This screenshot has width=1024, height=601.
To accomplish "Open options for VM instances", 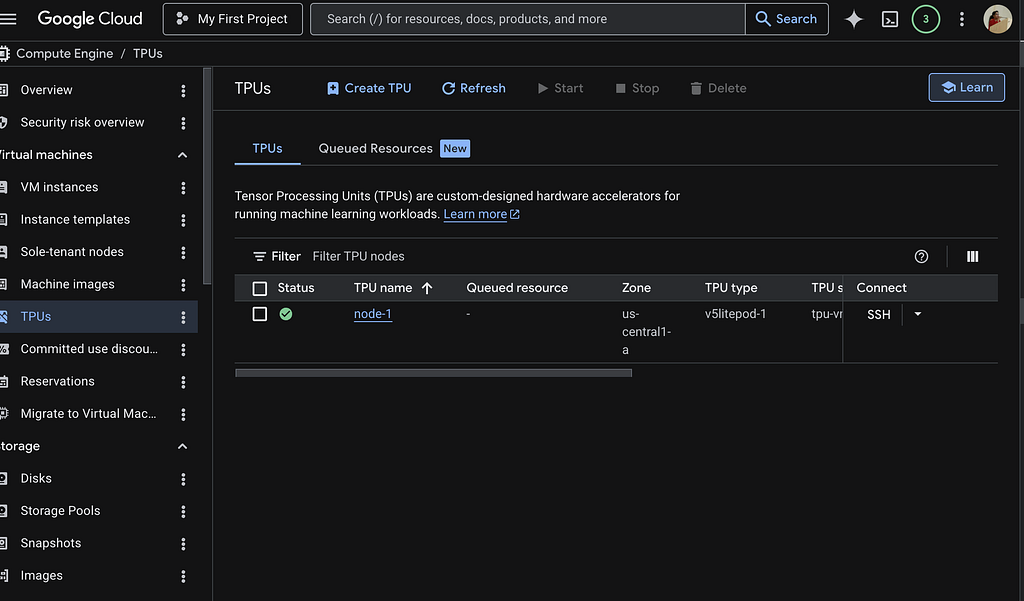I will pos(183,187).
